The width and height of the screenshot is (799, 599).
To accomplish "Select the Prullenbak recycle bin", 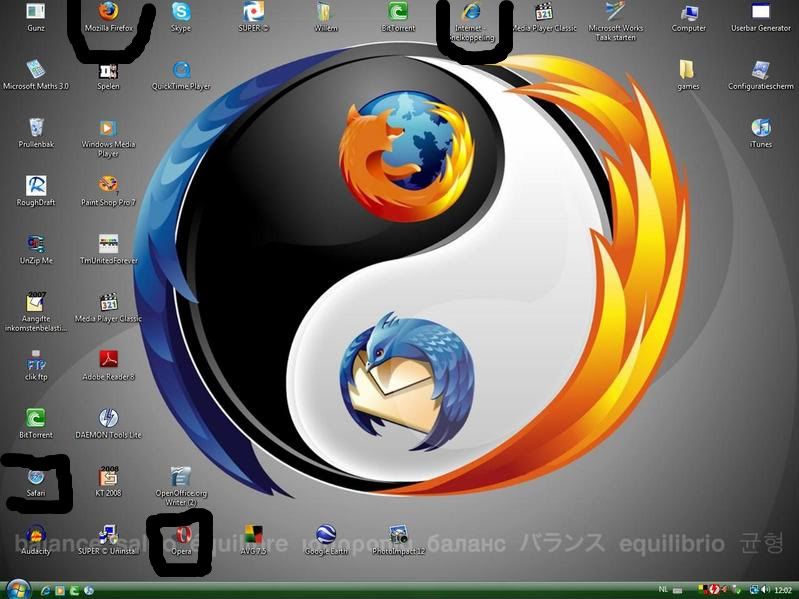I will click(x=36, y=133).
